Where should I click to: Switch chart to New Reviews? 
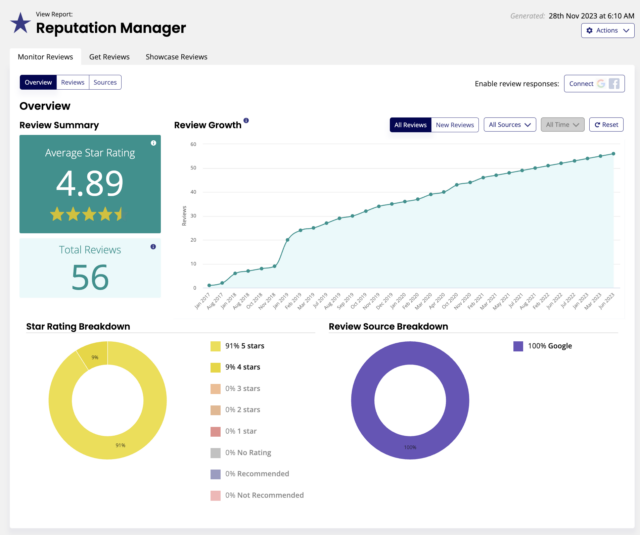[455, 125]
